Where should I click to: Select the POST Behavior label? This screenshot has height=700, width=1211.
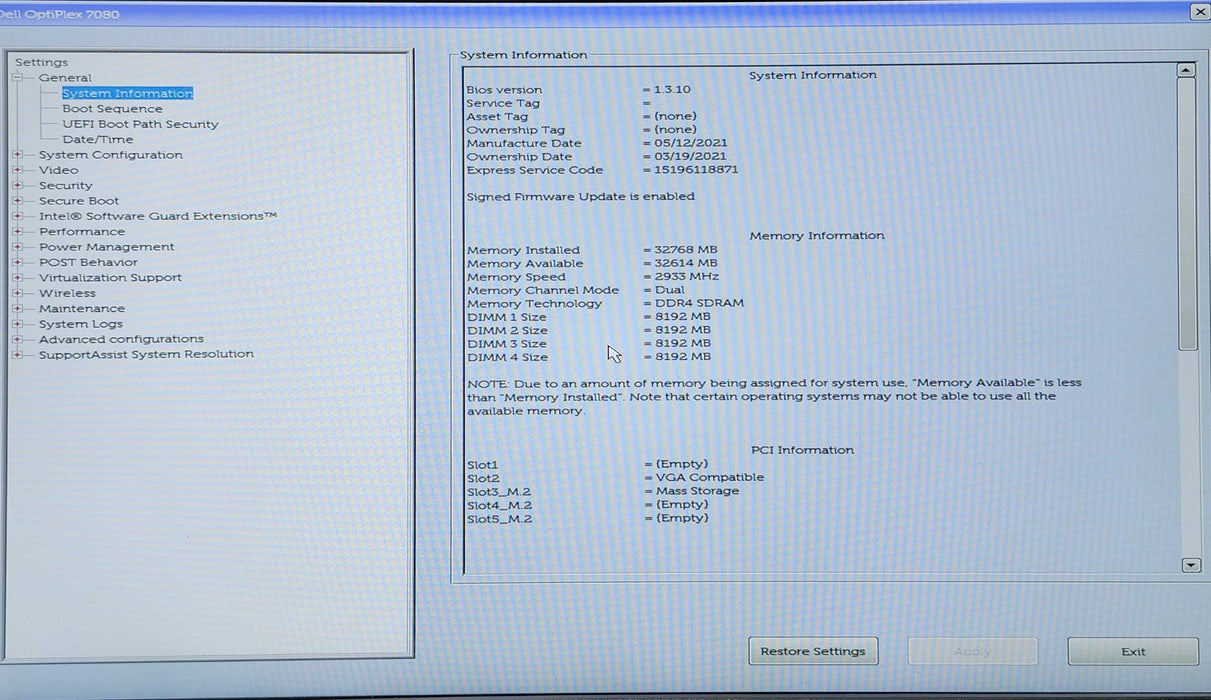89,262
